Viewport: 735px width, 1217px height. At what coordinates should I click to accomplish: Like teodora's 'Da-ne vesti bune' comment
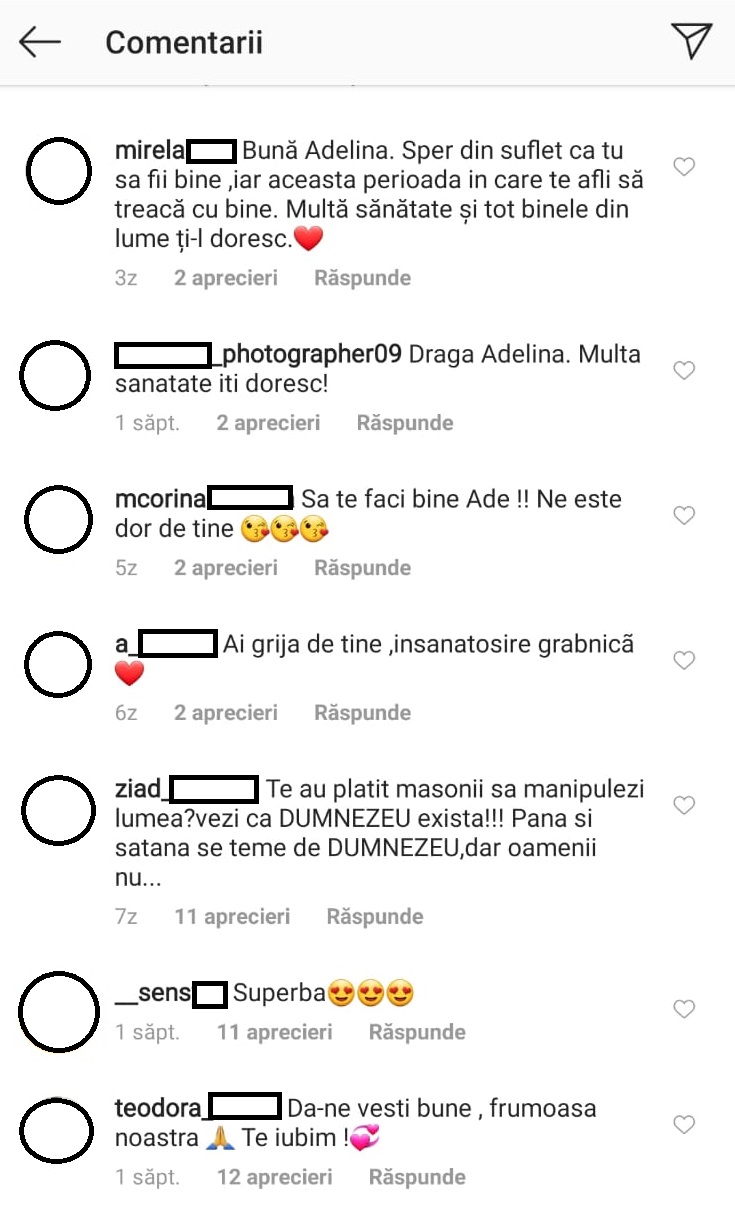(x=684, y=1125)
